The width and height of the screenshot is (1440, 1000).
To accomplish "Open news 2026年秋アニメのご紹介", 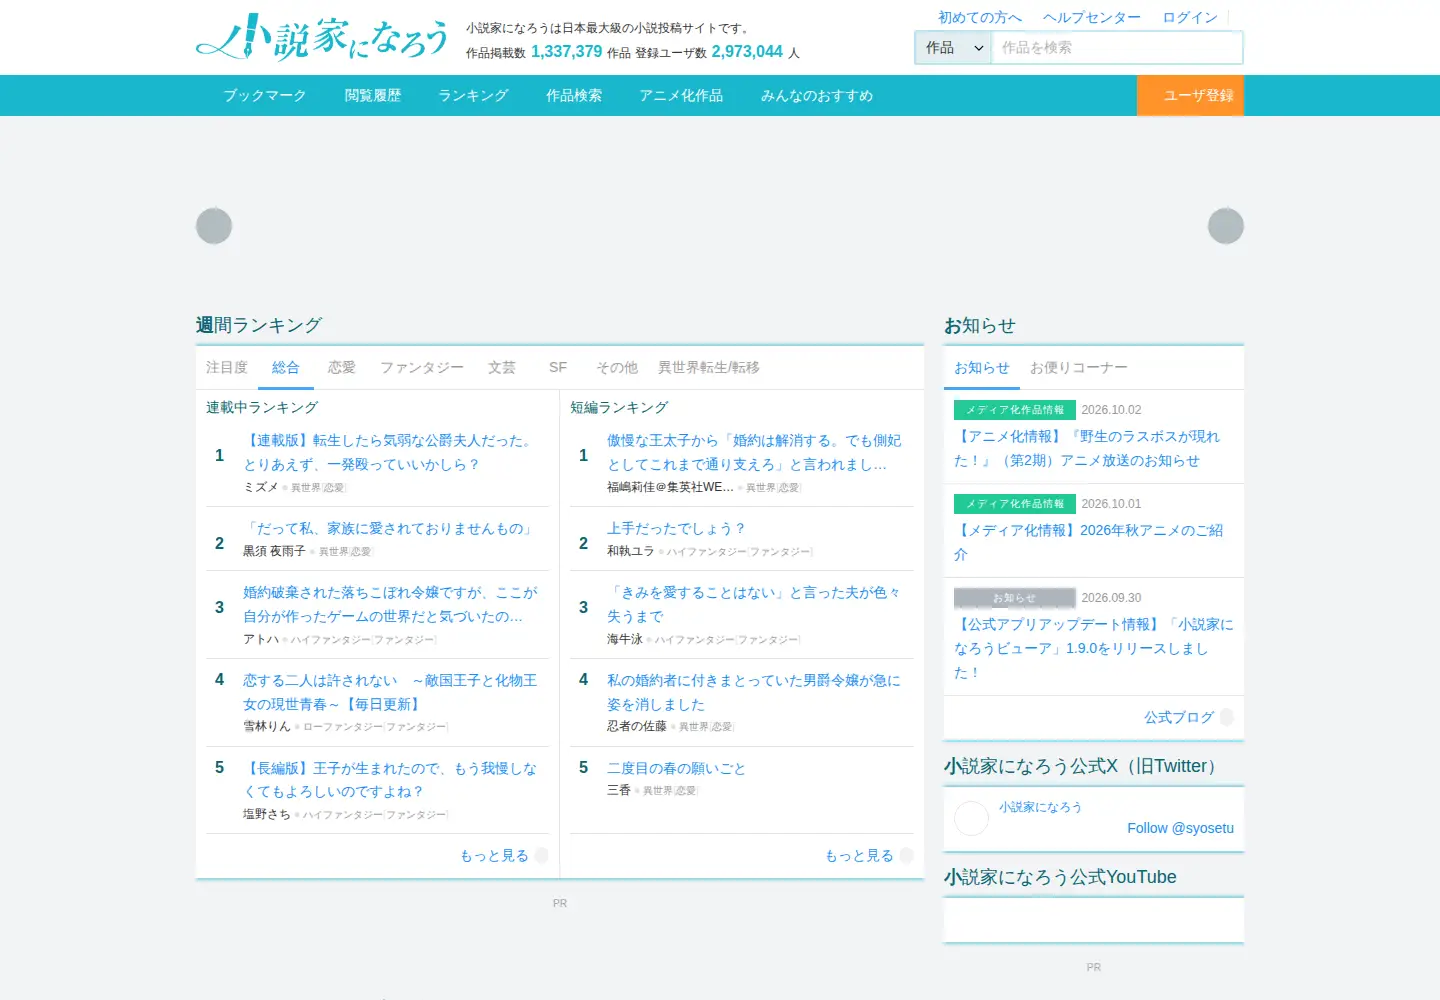I will 1088,542.
